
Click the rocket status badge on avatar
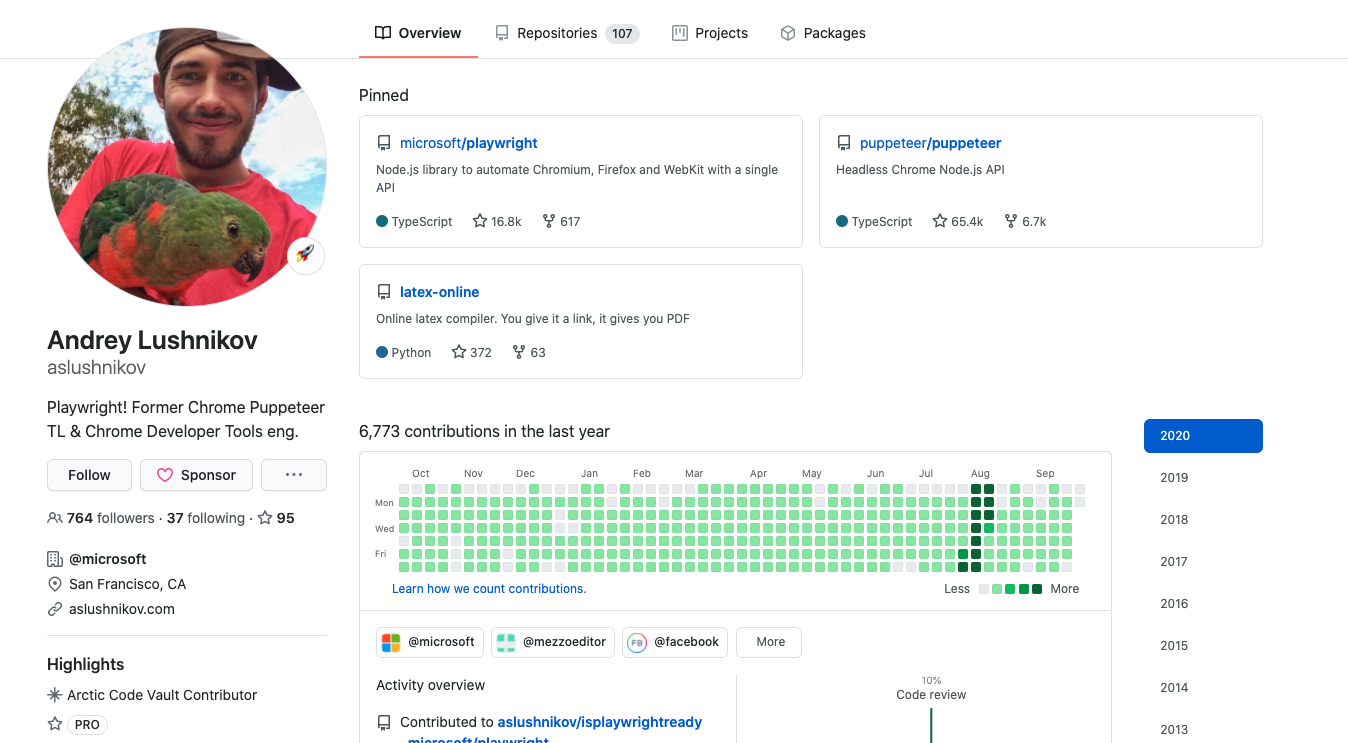pos(306,255)
